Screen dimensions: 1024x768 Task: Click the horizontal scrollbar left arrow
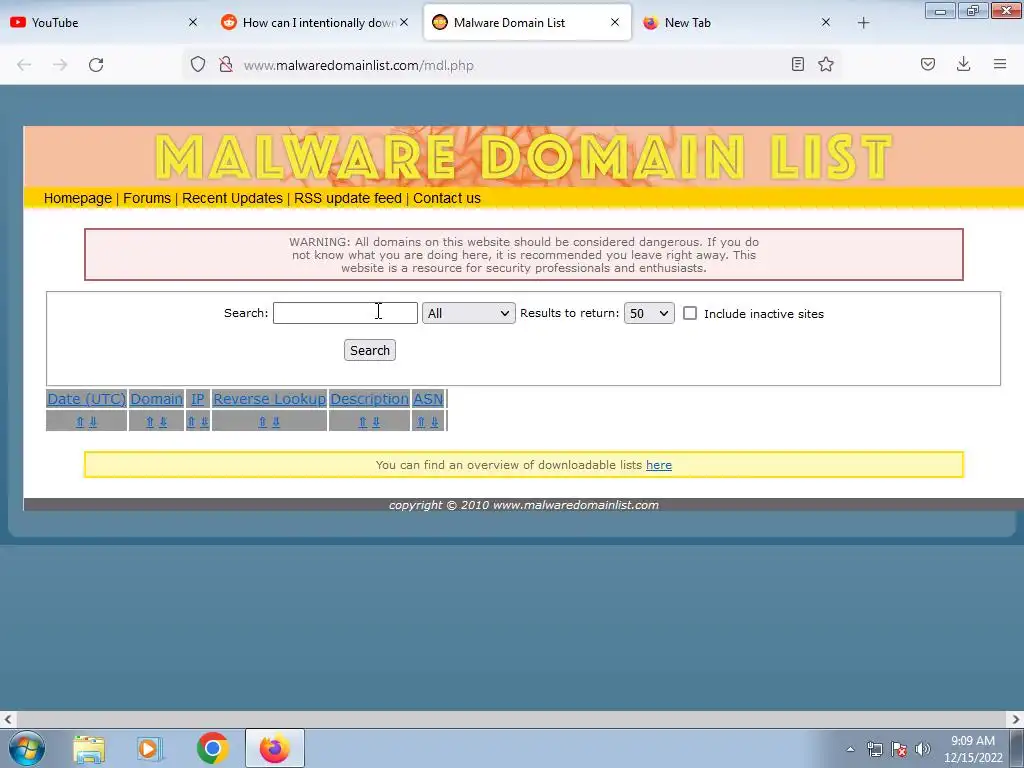[x=8, y=720]
